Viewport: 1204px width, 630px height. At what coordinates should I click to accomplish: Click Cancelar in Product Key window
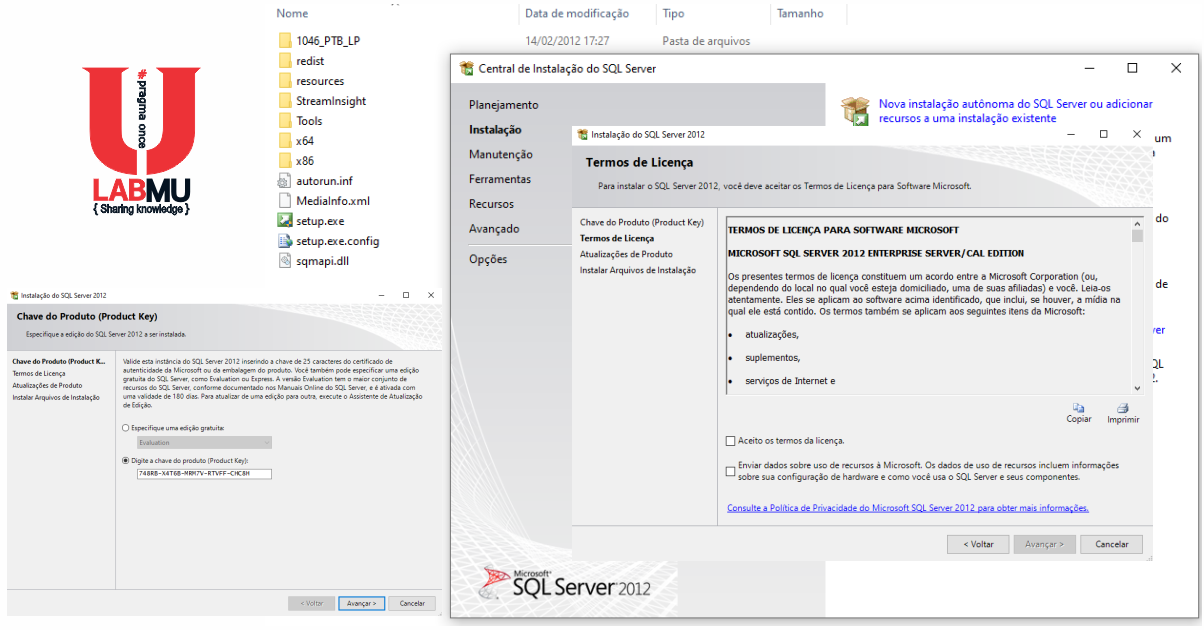(x=413, y=603)
